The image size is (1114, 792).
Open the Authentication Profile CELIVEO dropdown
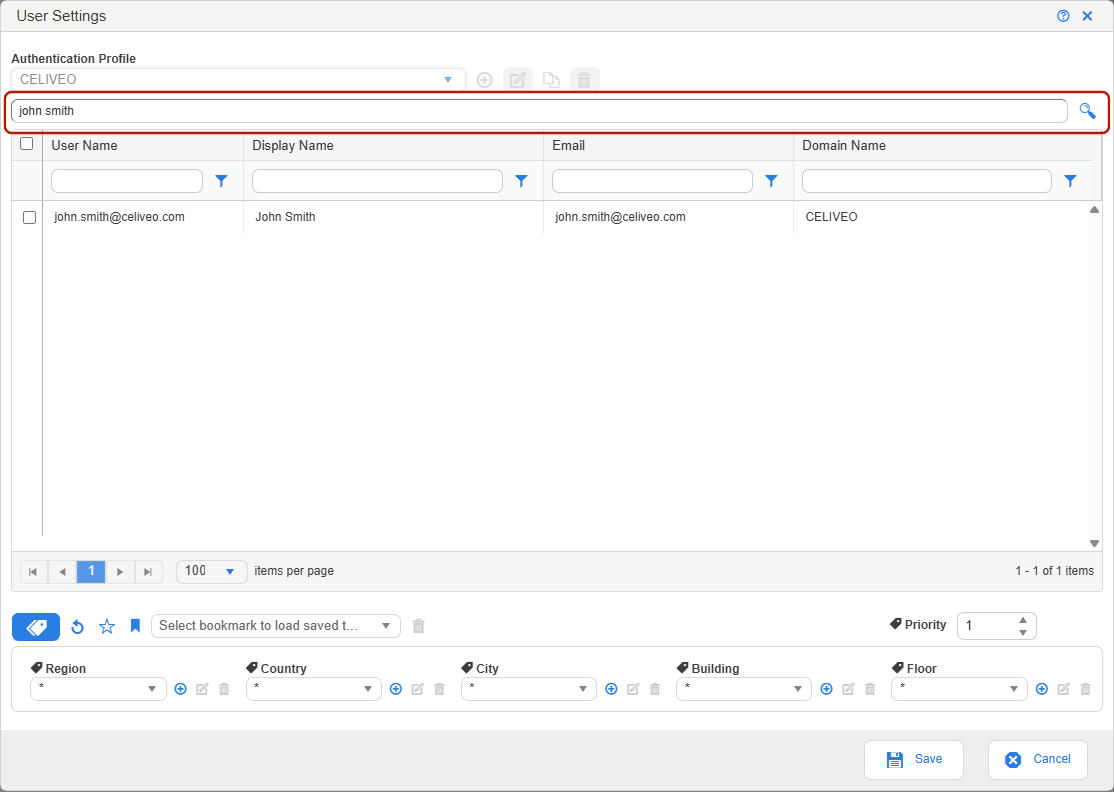point(239,80)
